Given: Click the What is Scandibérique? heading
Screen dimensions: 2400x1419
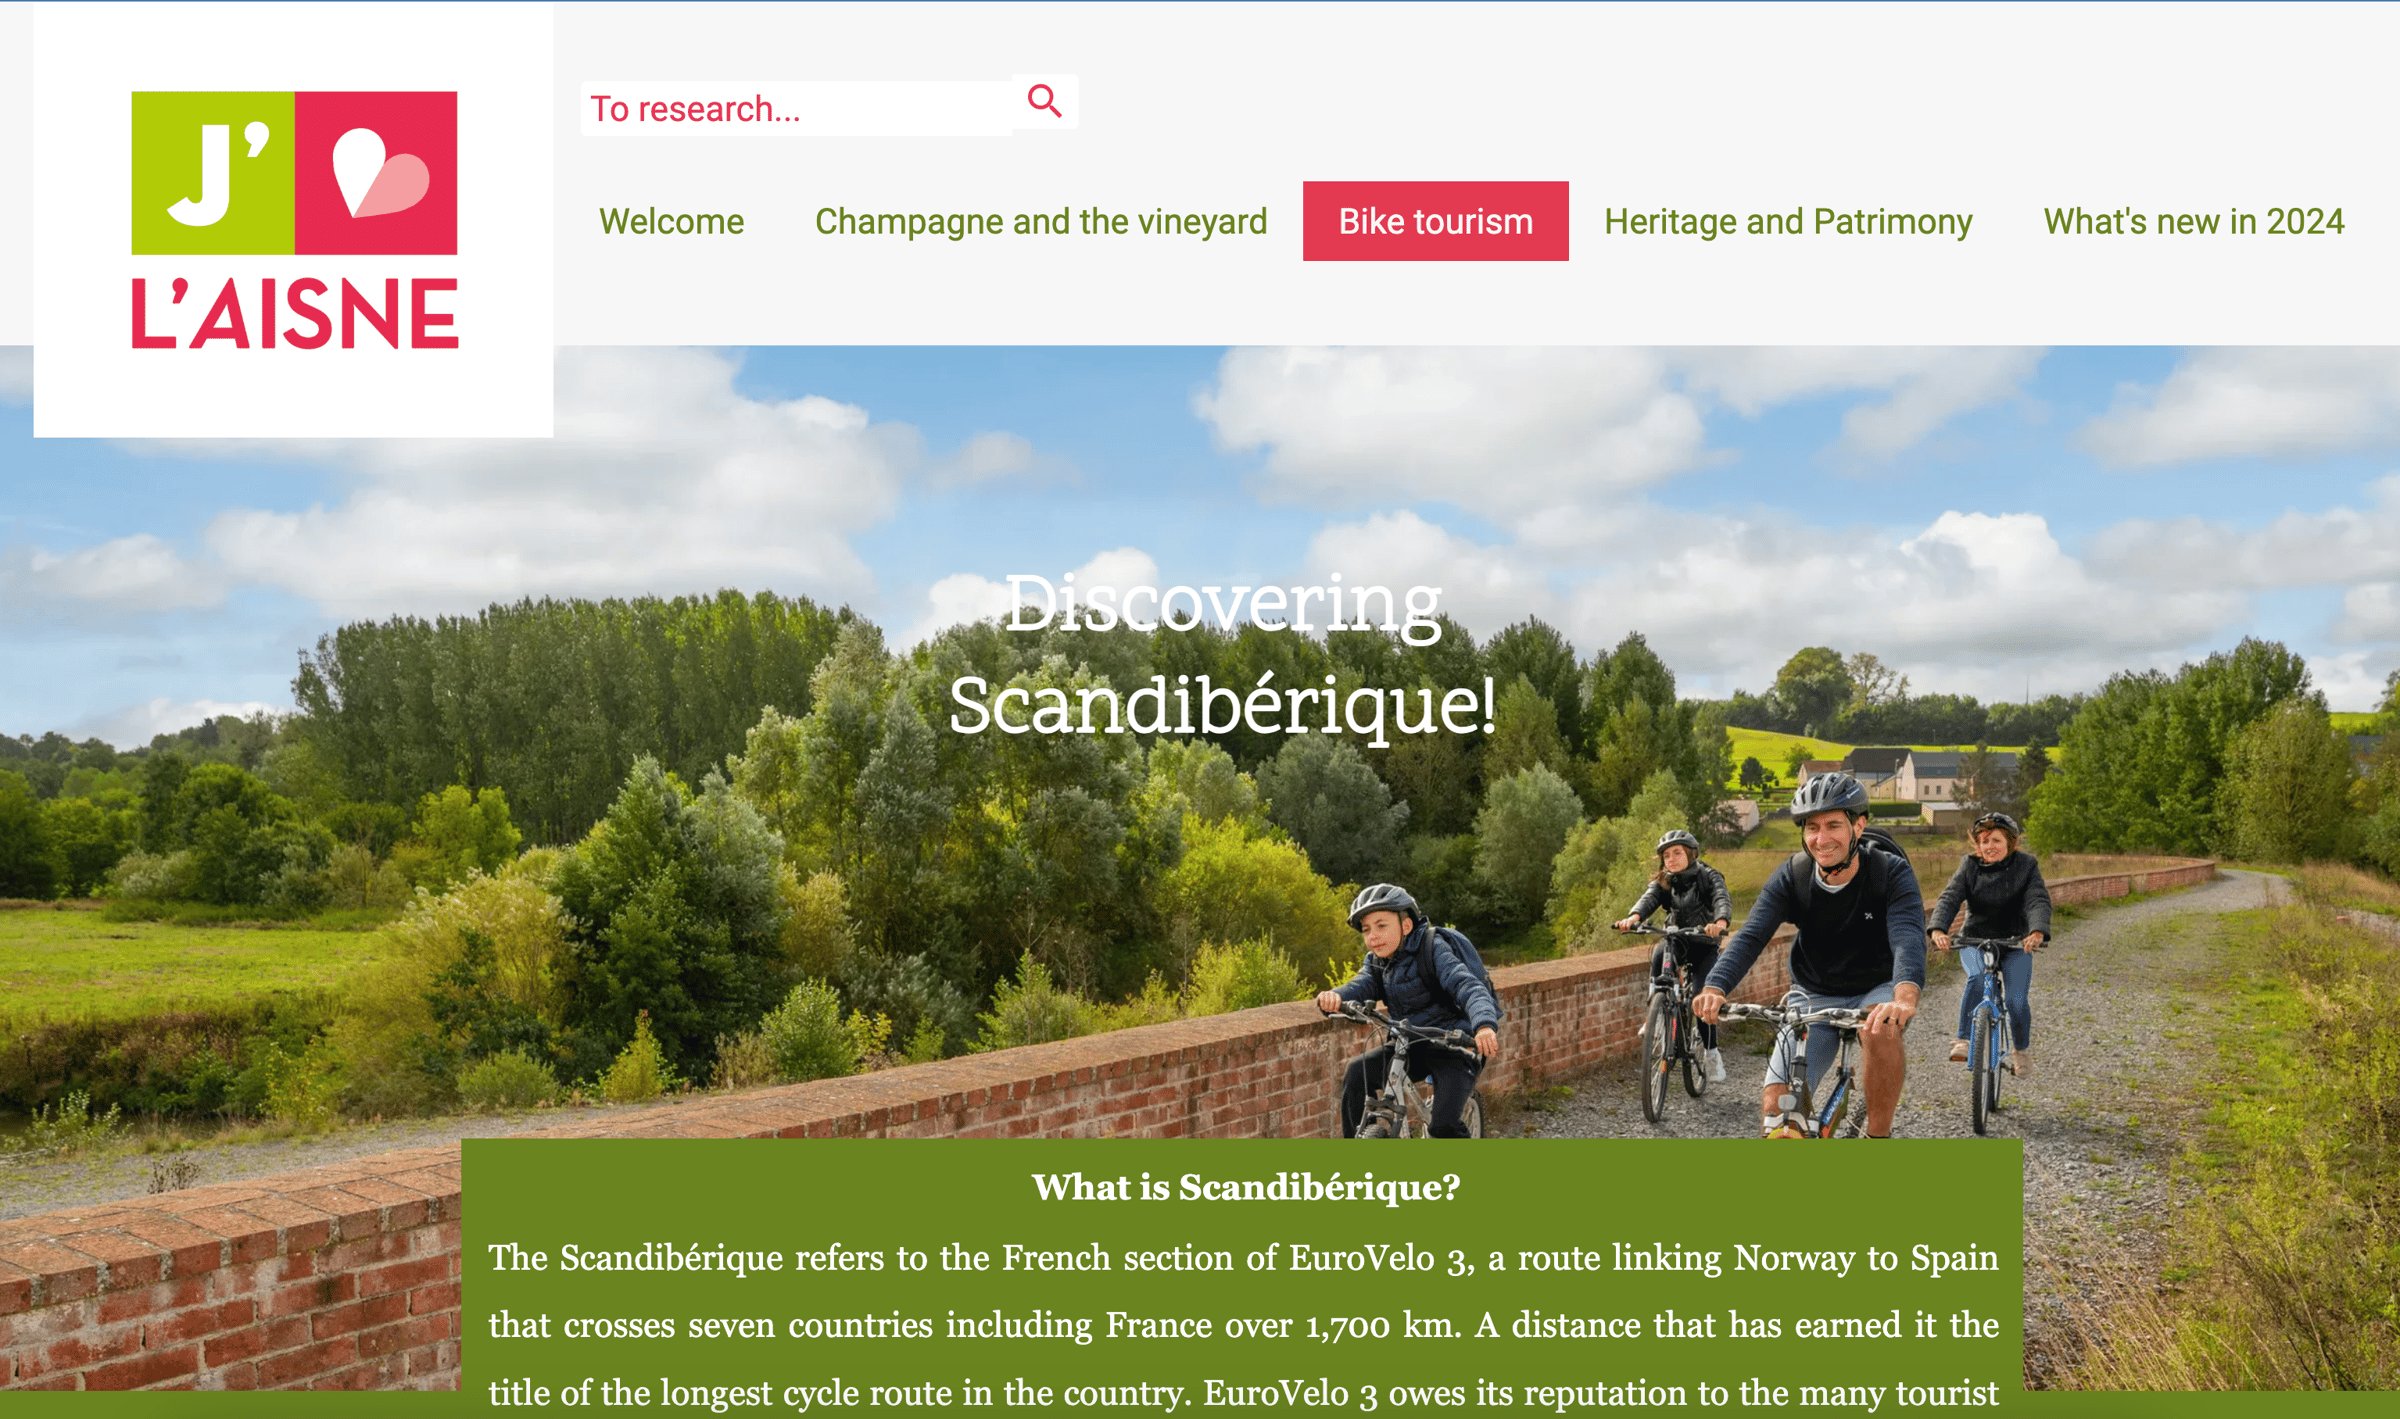Looking at the screenshot, I should [1246, 1187].
